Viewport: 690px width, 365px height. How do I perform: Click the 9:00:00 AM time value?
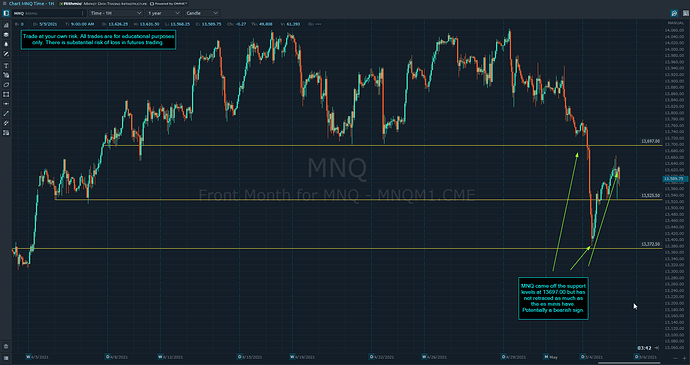tap(82, 24)
